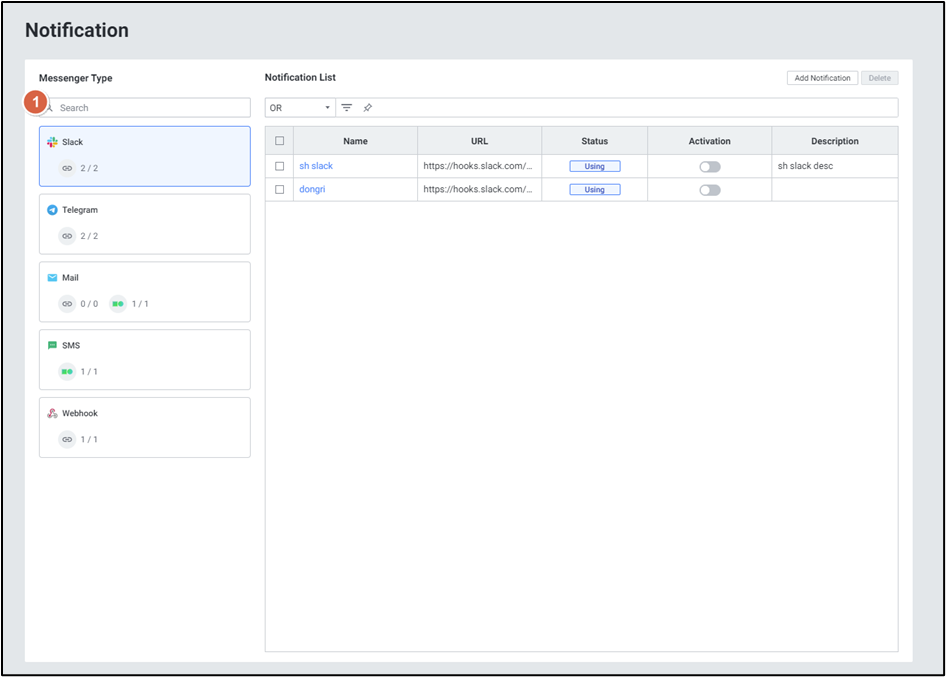Click the Mail envelope icon
The width and height of the screenshot is (946, 677).
click(x=52, y=278)
